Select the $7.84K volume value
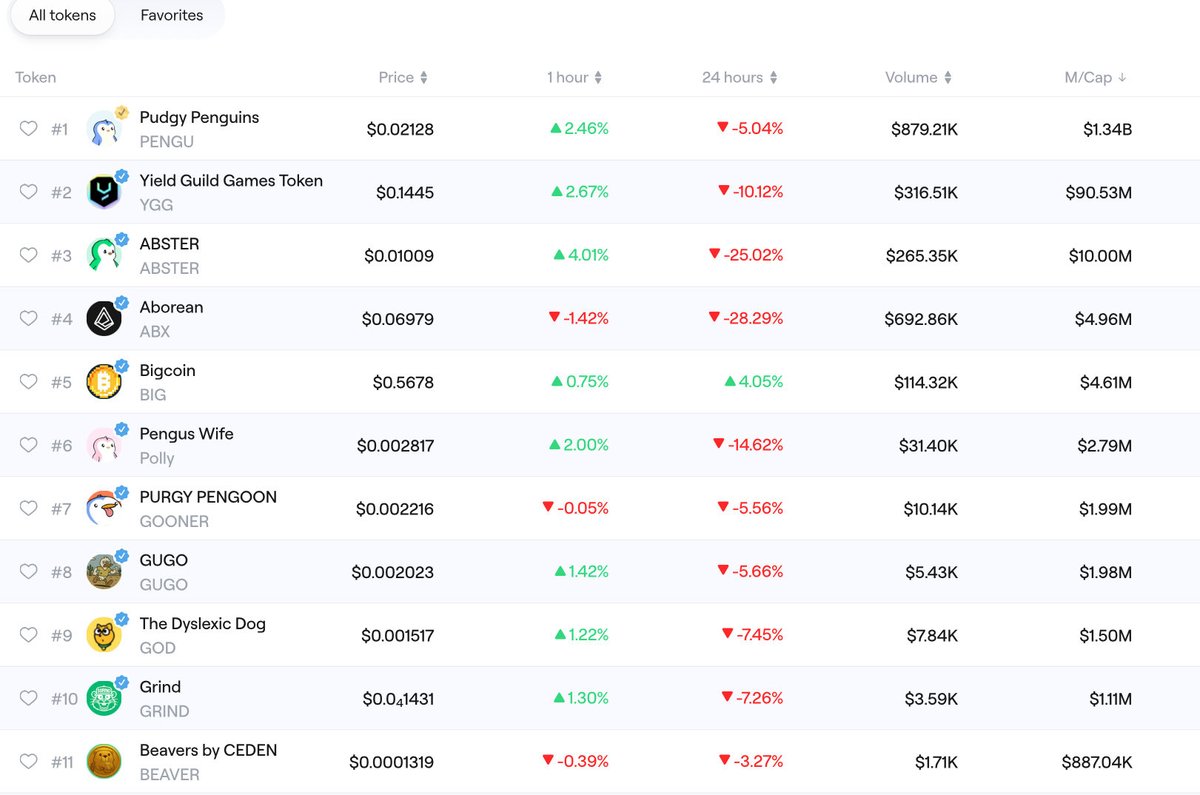This screenshot has height=795, width=1200. coord(932,635)
